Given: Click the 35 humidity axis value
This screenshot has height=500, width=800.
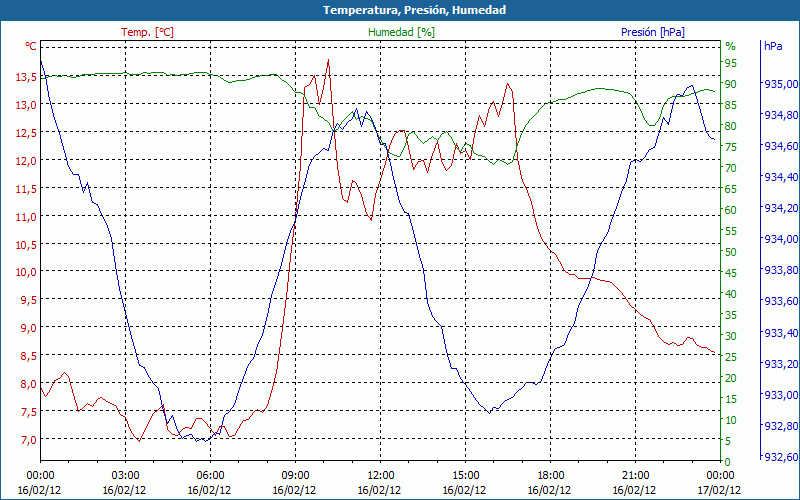Looking at the screenshot, I should click(x=731, y=315).
